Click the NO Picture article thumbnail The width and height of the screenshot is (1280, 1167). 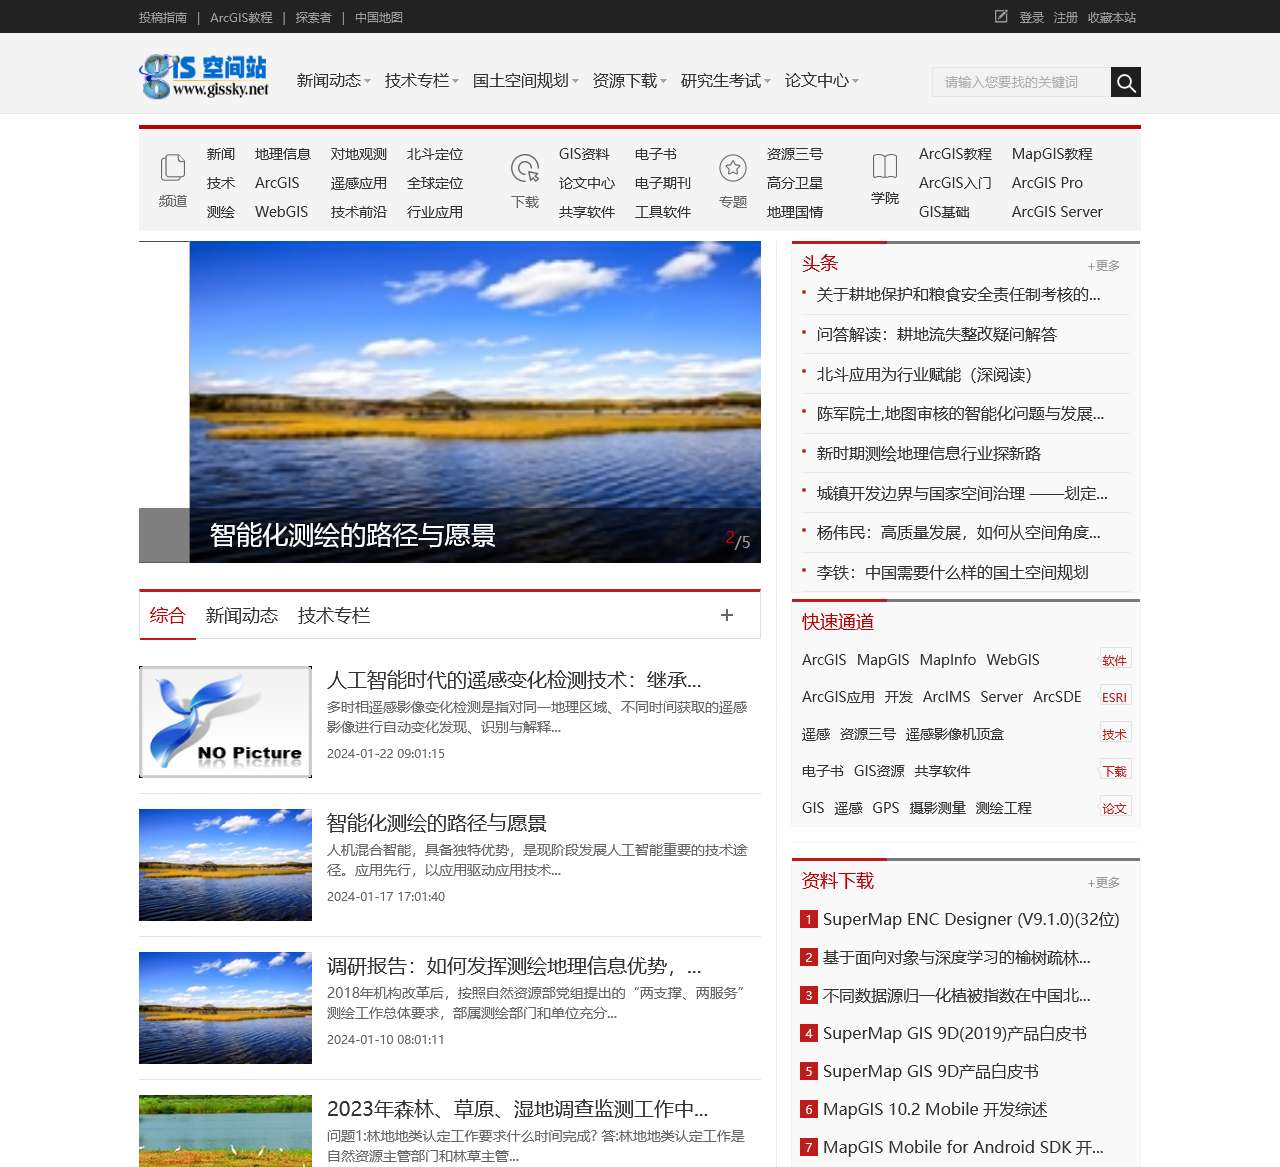click(224, 721)
